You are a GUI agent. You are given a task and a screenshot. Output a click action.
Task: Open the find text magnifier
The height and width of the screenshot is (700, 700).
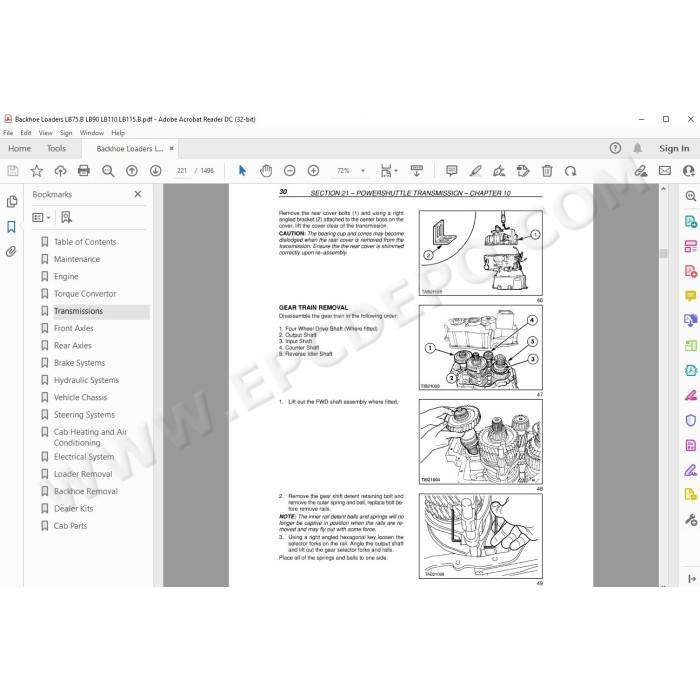(108, 171)
